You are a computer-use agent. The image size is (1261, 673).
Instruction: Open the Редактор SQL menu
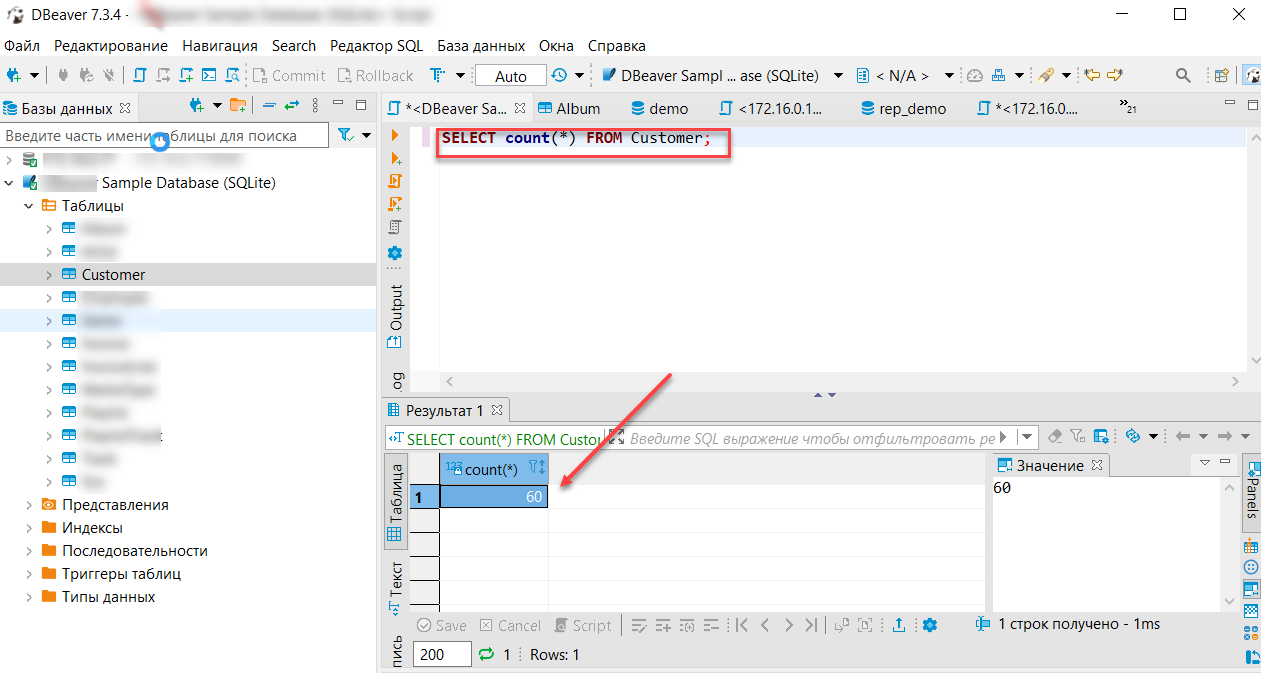click(376, 45)
